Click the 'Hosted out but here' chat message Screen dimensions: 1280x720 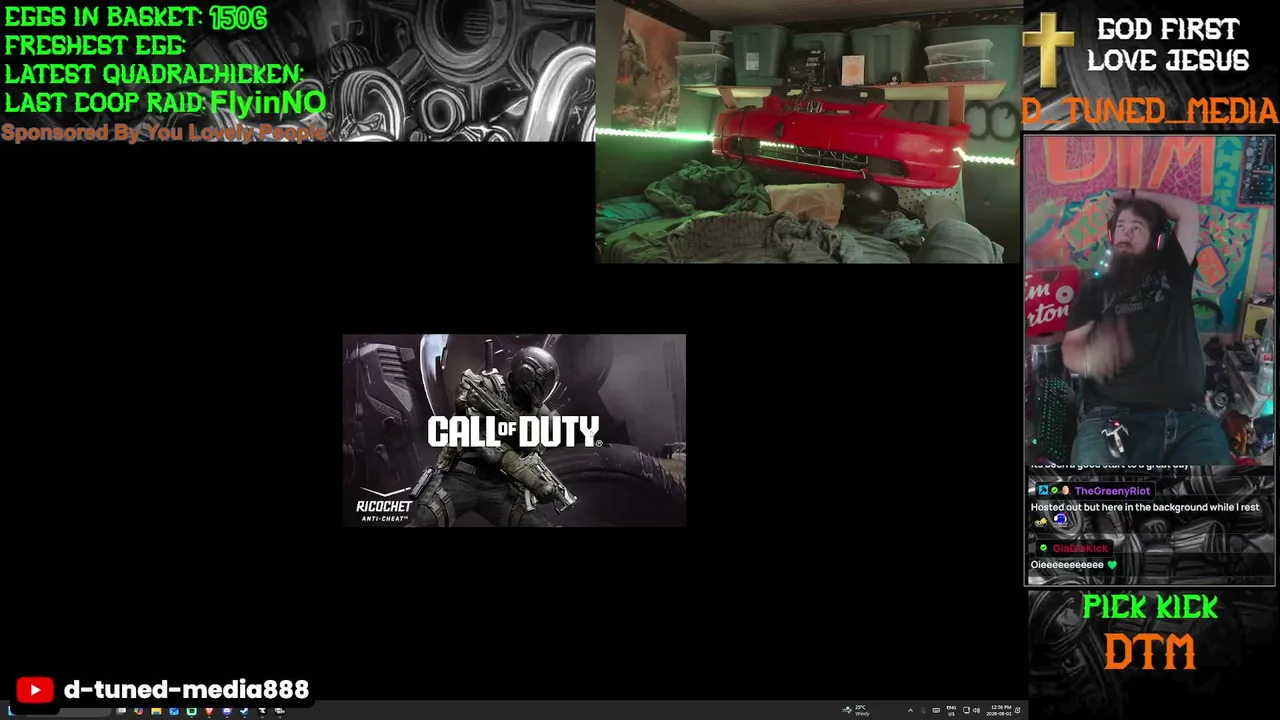(x=1145, y=507)
